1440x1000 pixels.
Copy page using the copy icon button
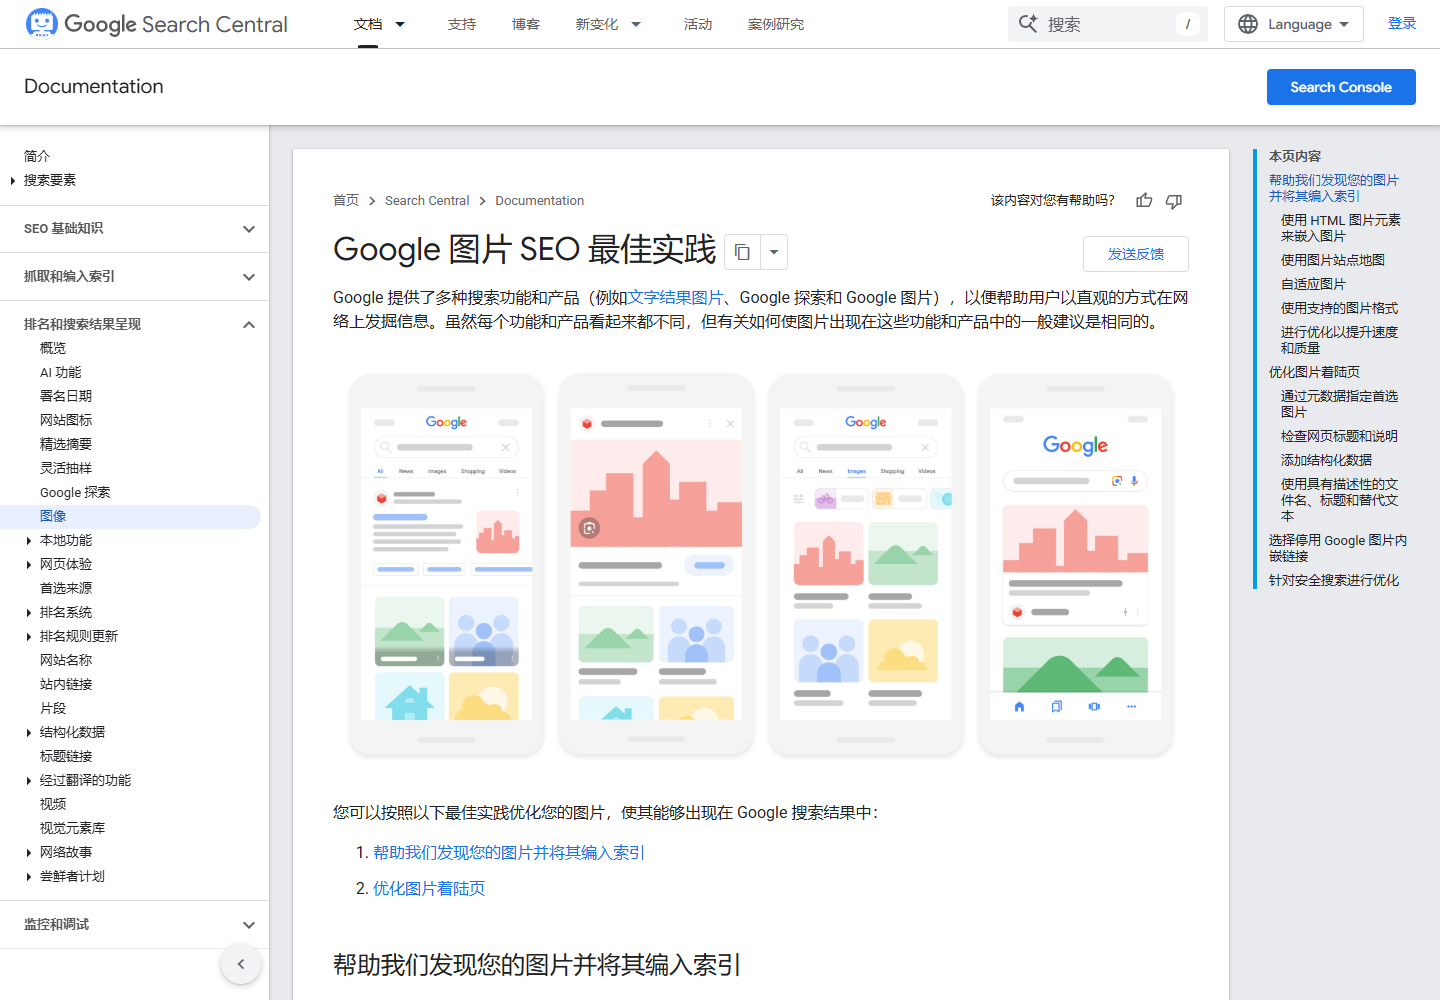click(742, 252)
